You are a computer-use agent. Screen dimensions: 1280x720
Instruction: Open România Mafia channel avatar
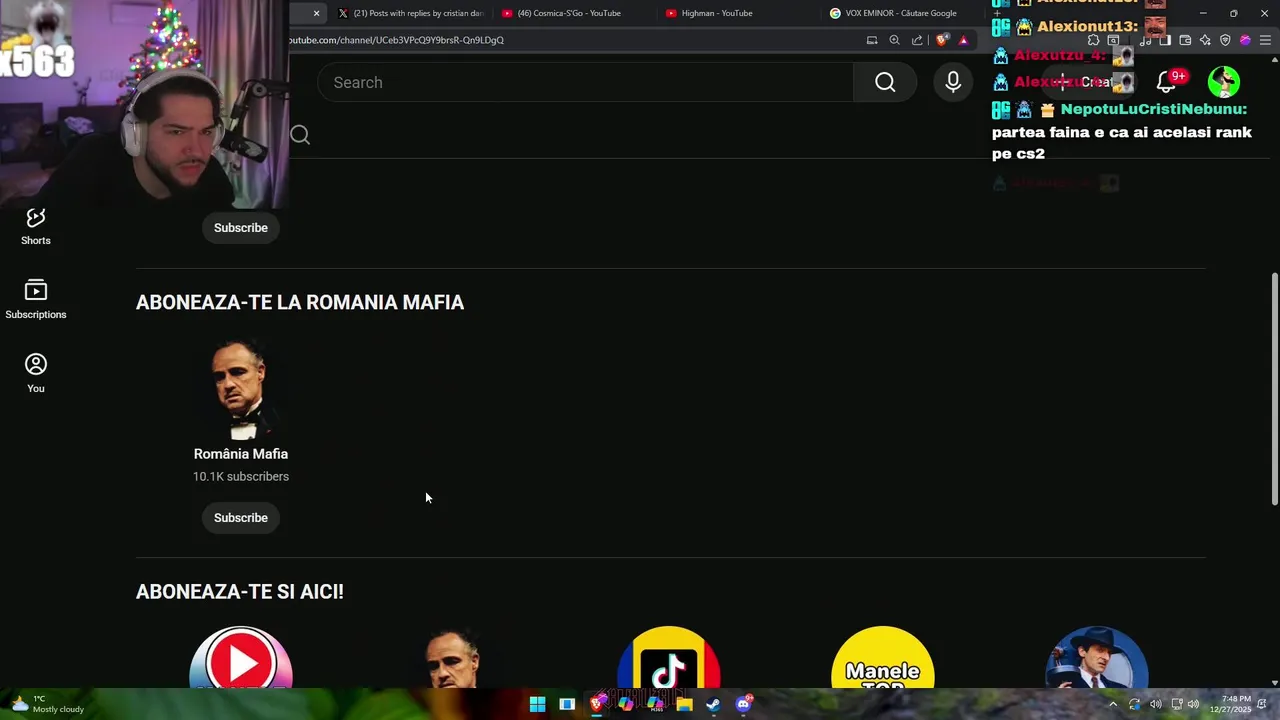click(241, 389)
